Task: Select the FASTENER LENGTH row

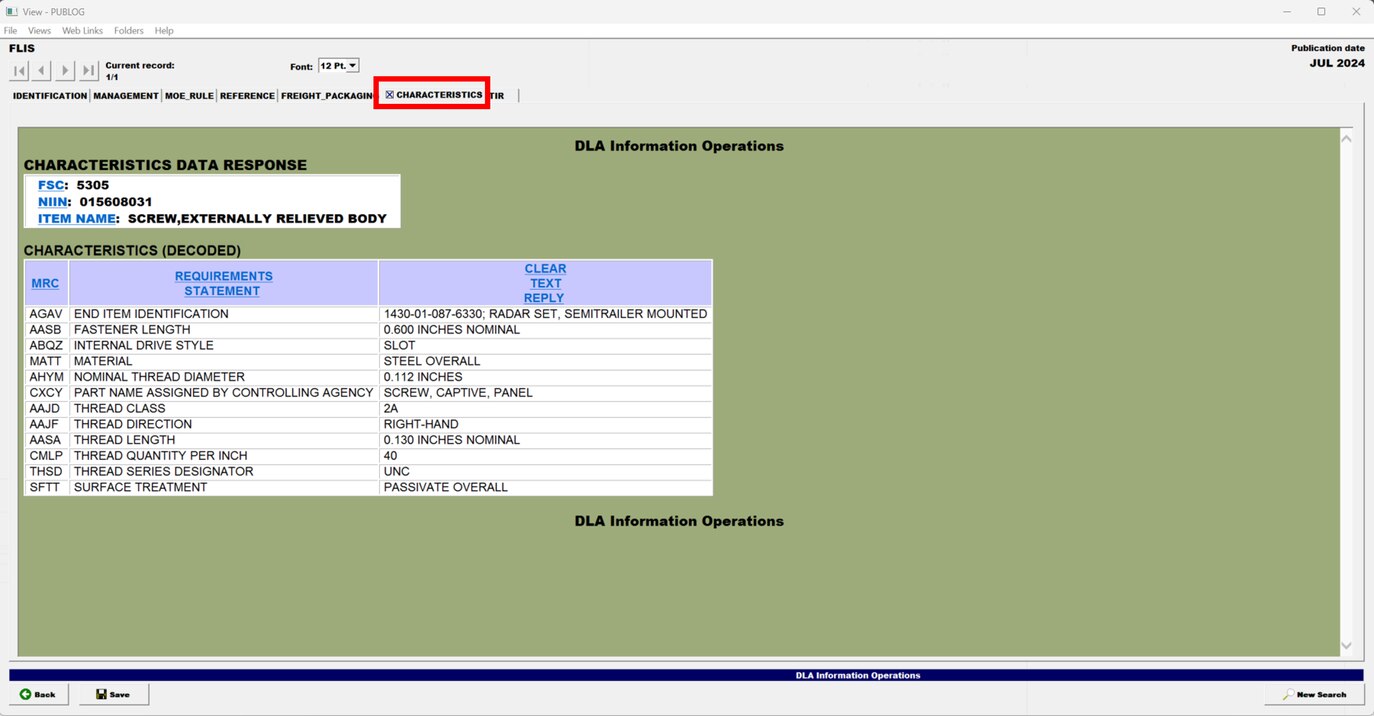Action: click(369, 330)
